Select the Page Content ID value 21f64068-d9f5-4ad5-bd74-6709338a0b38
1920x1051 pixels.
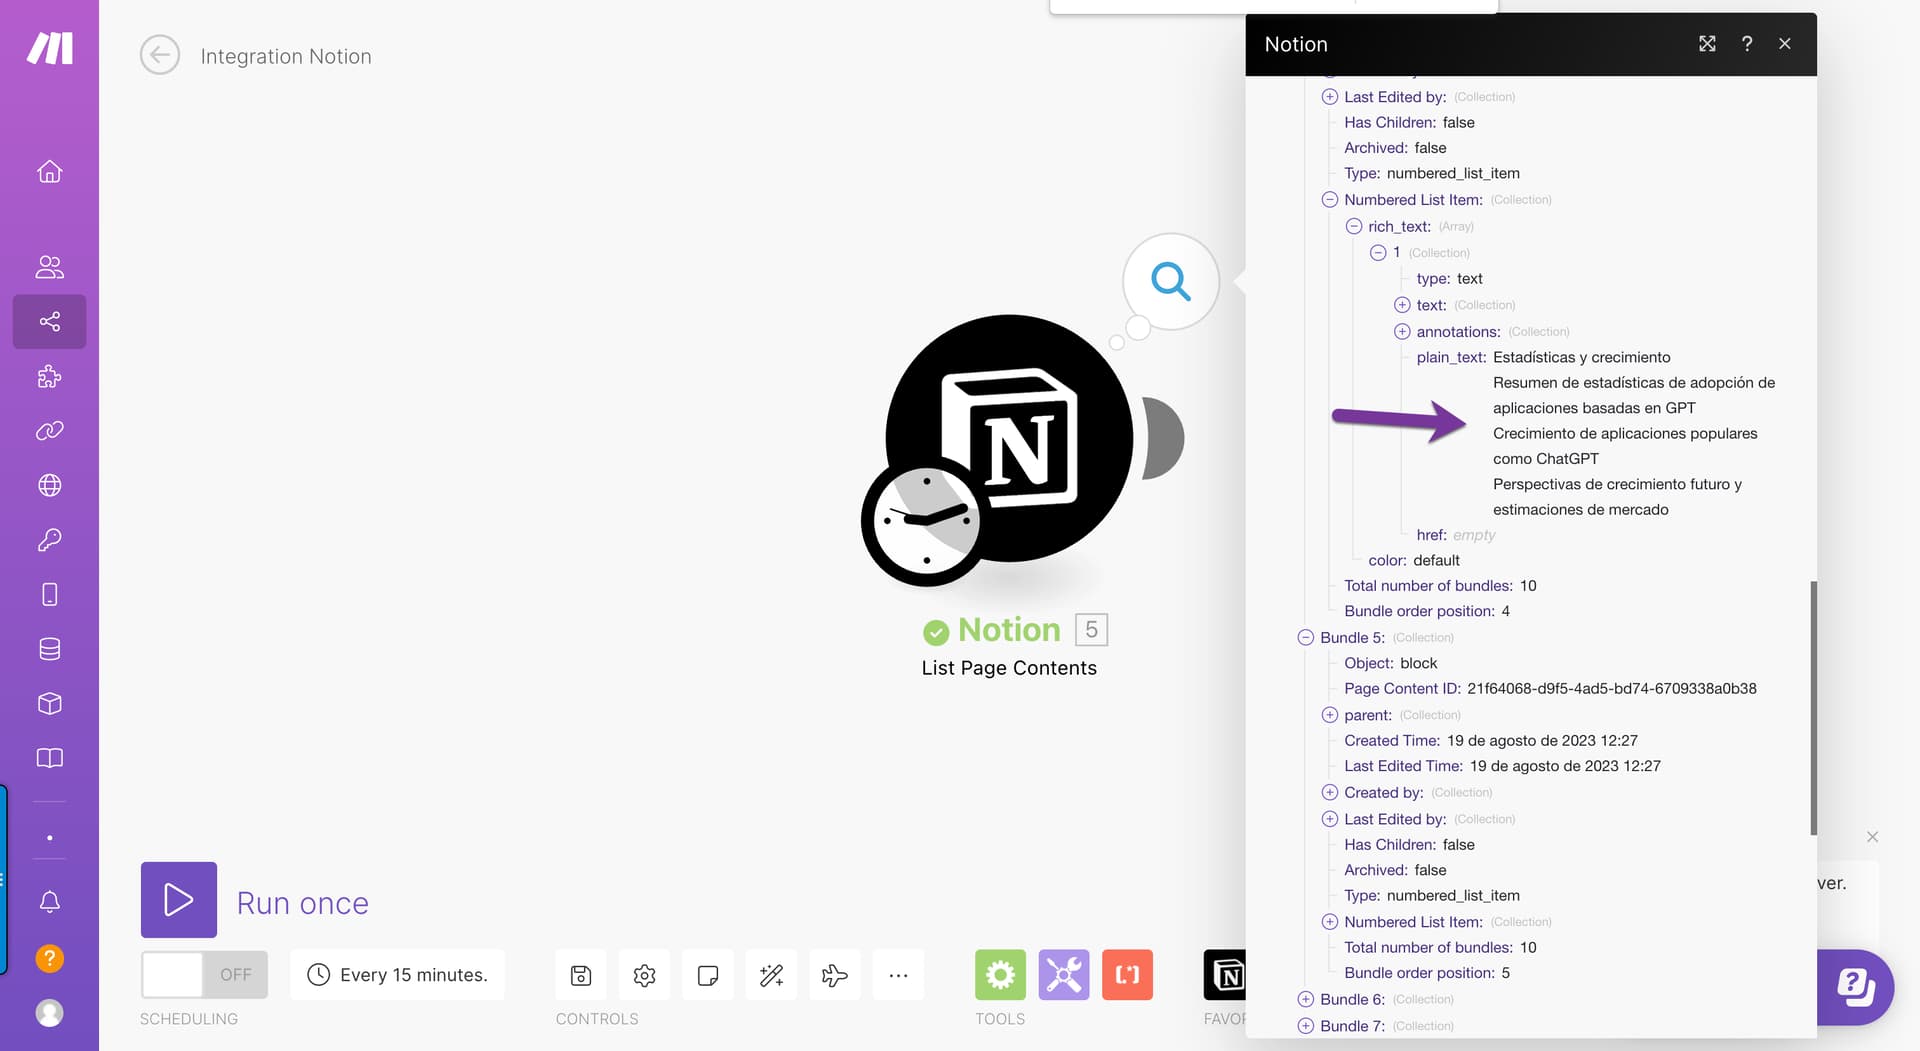coord(1612,689)
